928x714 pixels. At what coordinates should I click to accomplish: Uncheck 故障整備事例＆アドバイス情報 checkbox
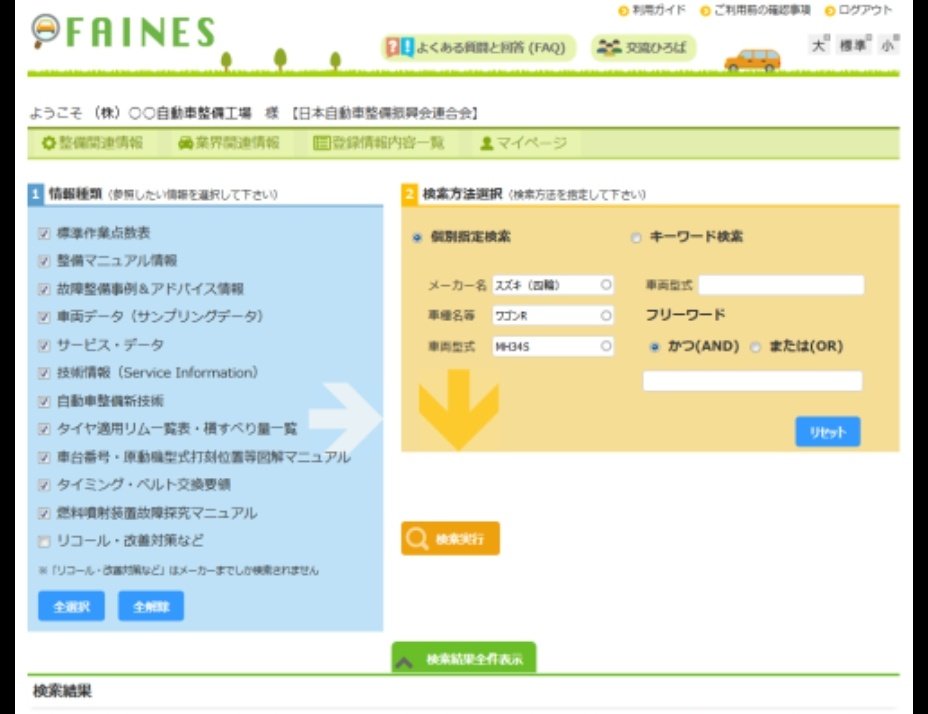[x=44, y=290]
